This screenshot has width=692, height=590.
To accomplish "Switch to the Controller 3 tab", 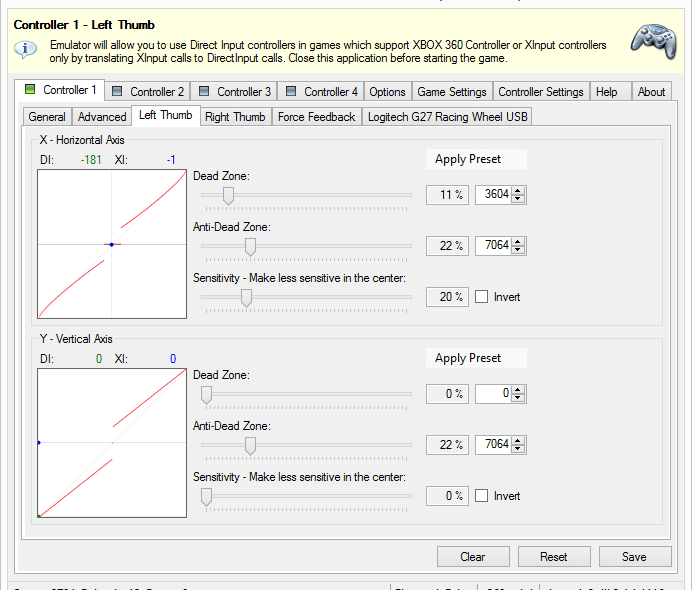I will pyautogui.click(x=235, y=92).
